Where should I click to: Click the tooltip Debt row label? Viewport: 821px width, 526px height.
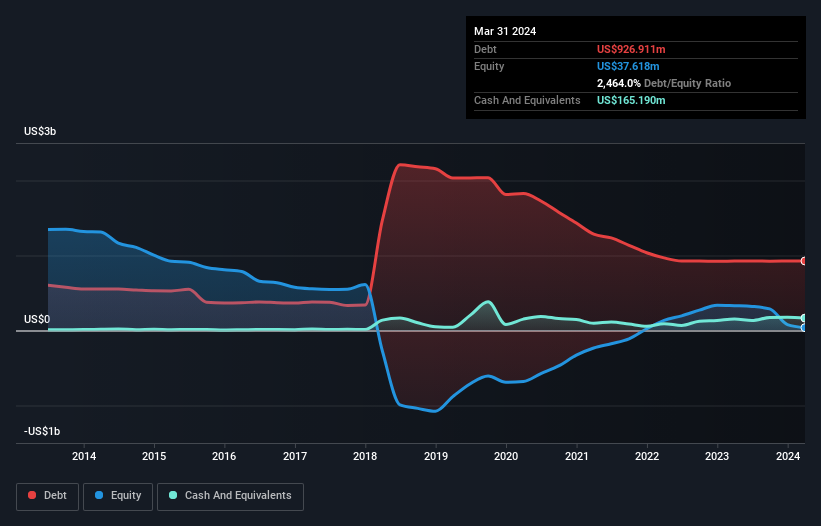pos(485,49)
